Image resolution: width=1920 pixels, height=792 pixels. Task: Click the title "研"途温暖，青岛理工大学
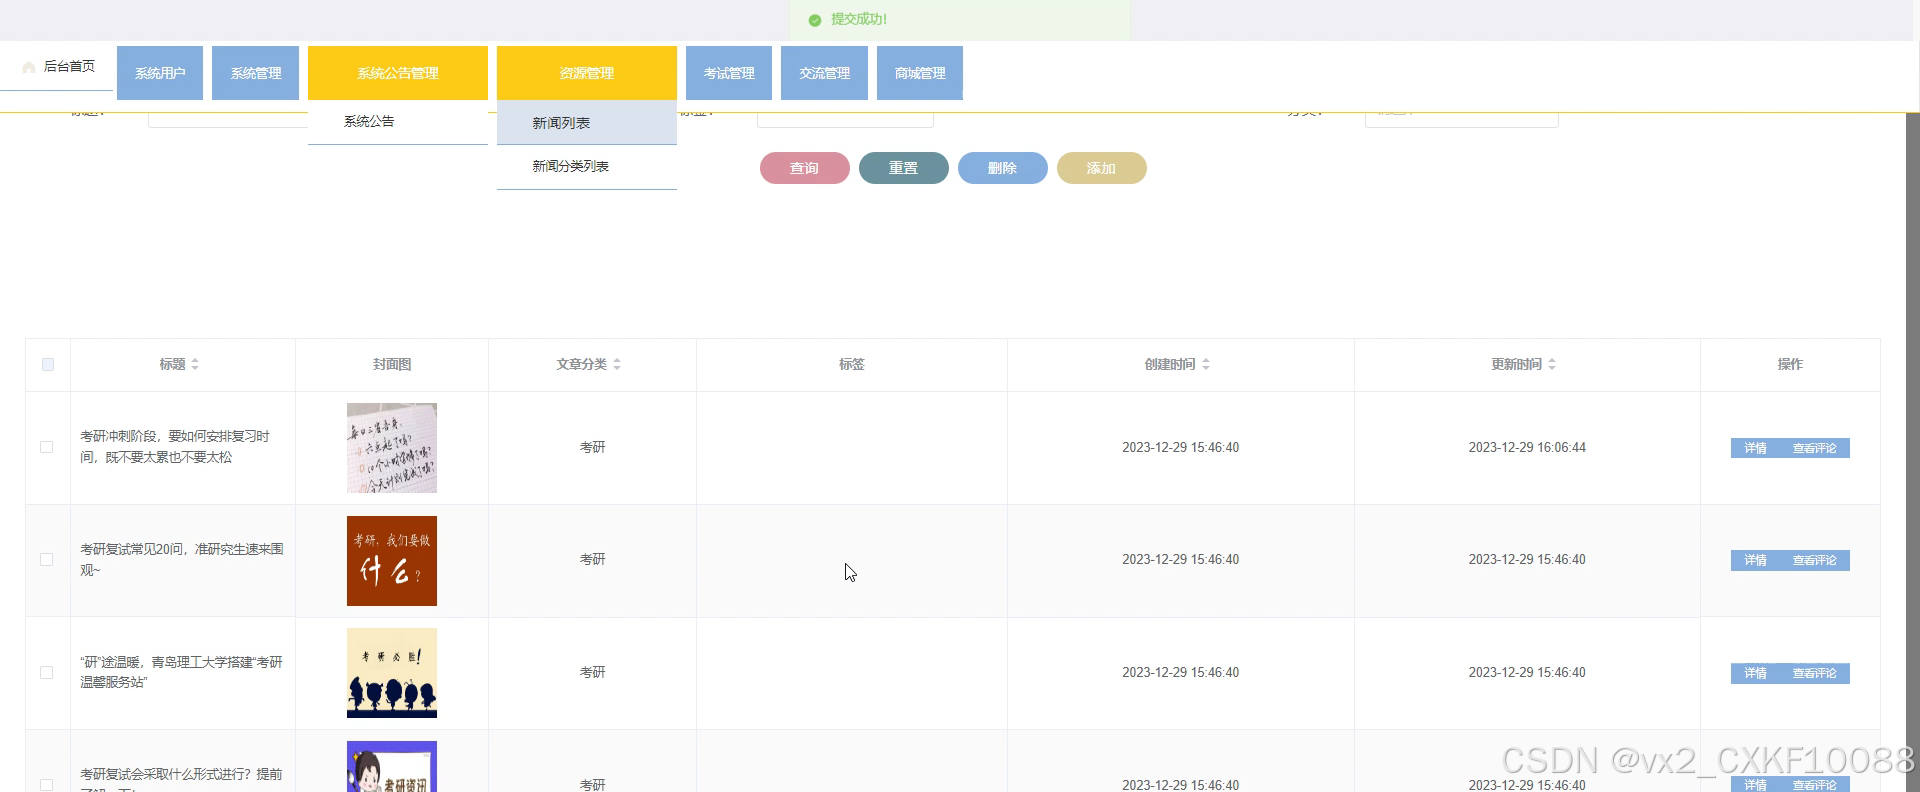[181, 672]
